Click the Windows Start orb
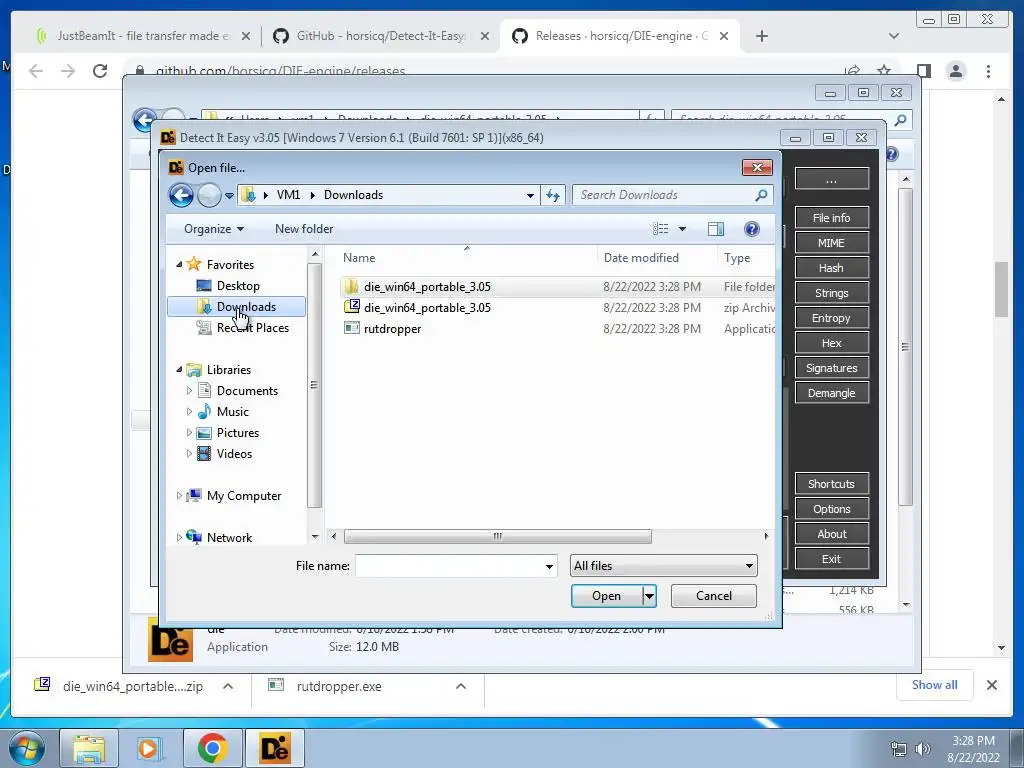Image resolution: width=1024 pixels, height=768 pixels. pos(27,748)
